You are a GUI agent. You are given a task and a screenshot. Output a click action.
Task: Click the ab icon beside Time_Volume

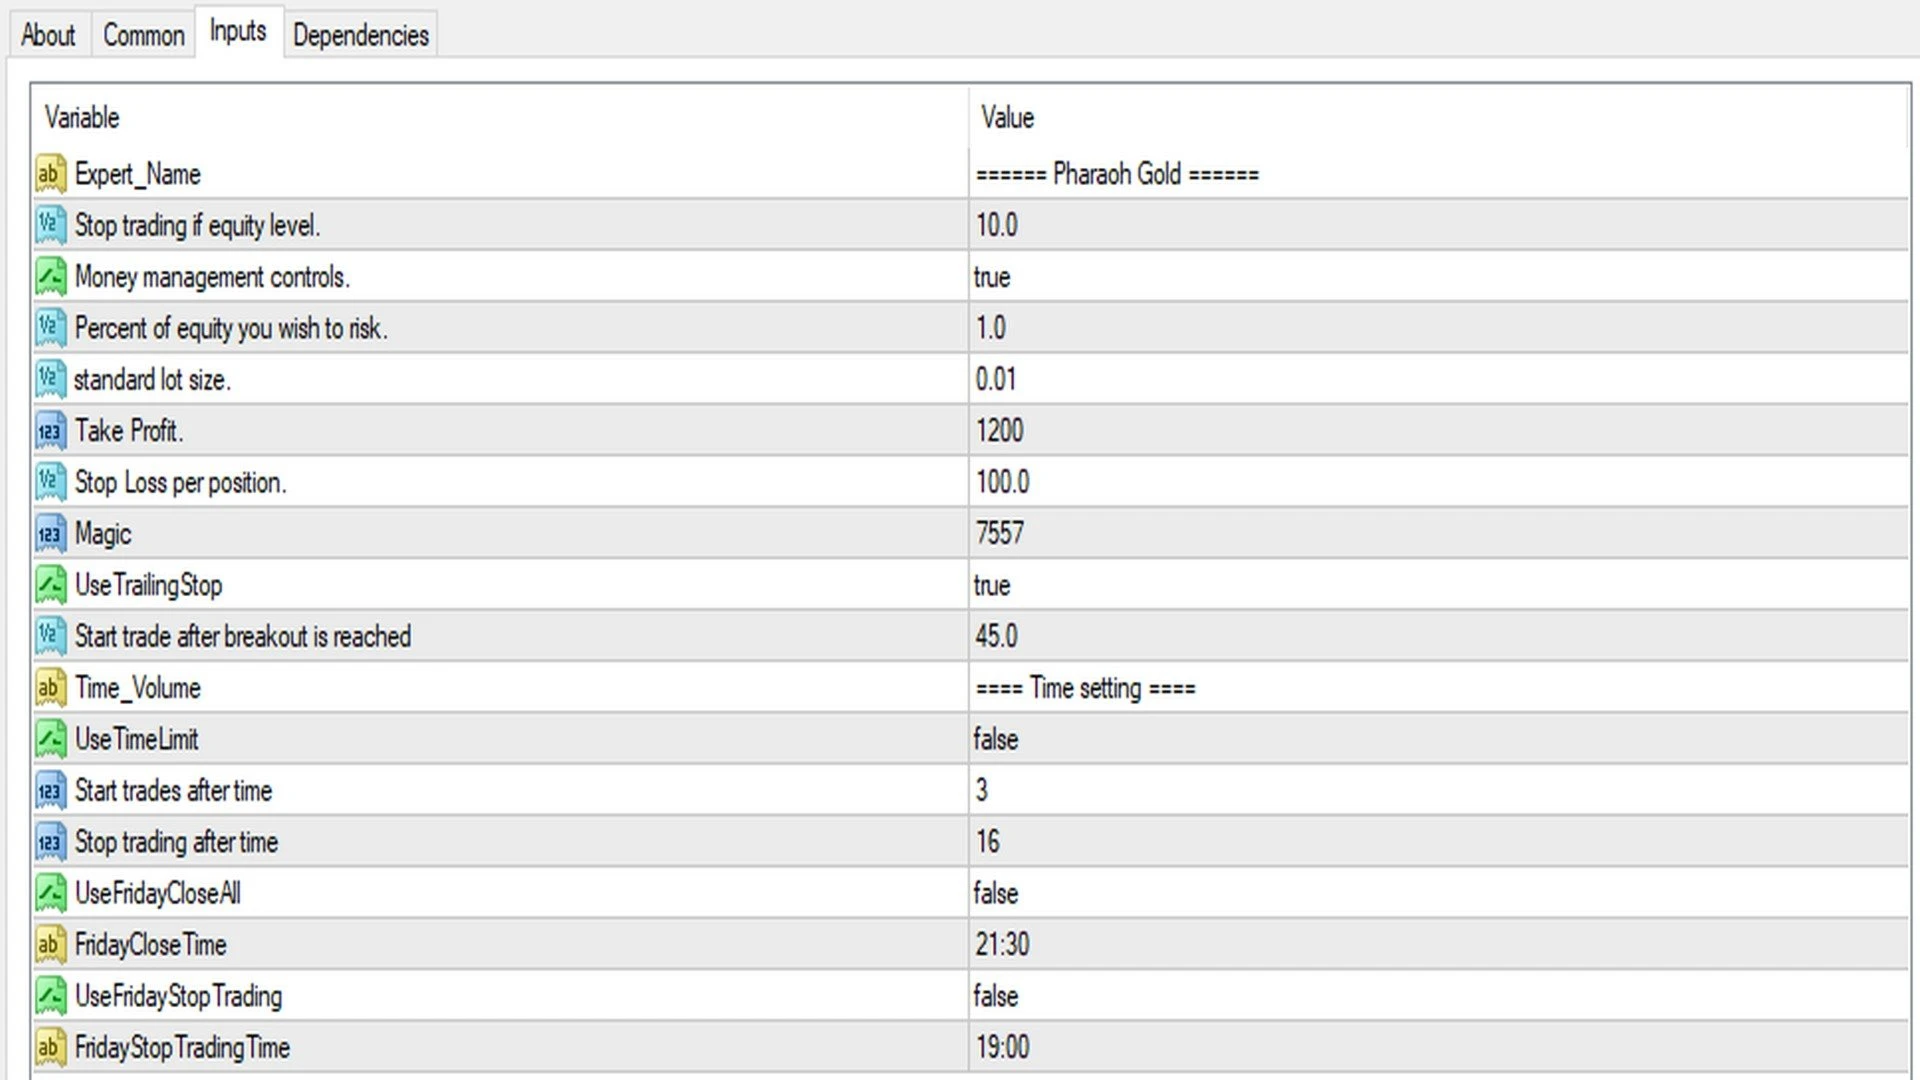tap(49, 687)
